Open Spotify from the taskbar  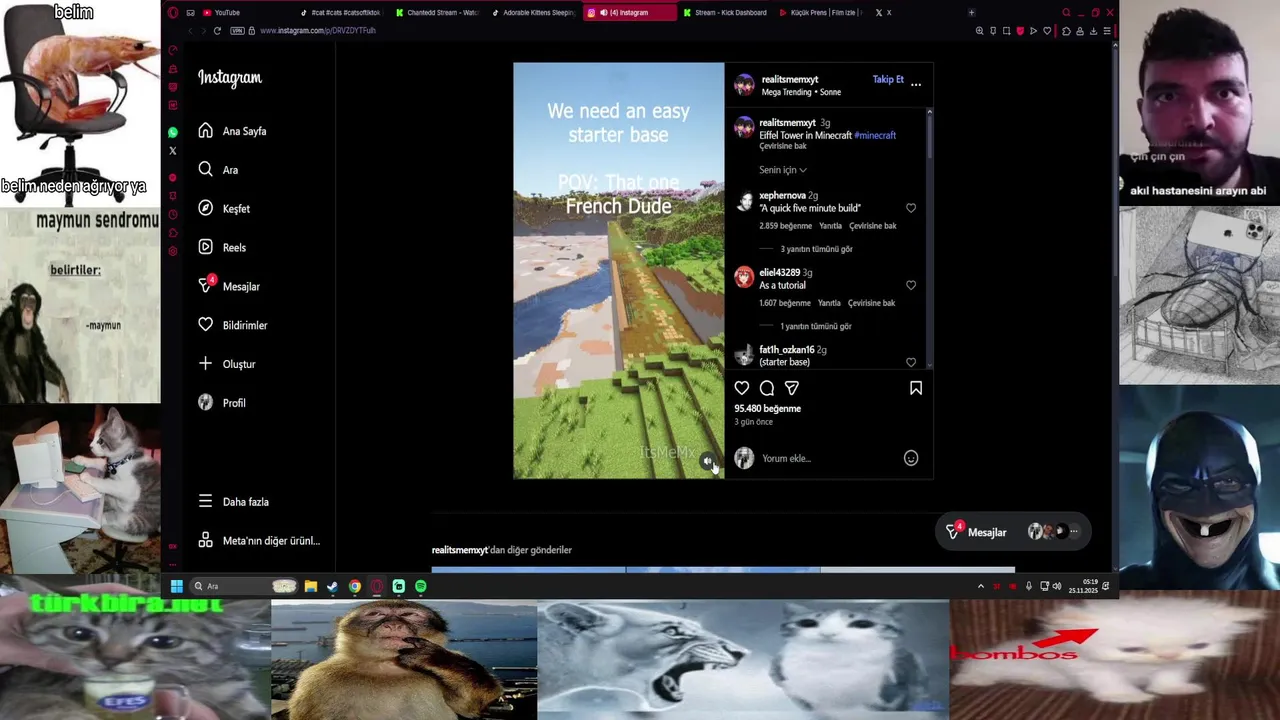(421, 586)
